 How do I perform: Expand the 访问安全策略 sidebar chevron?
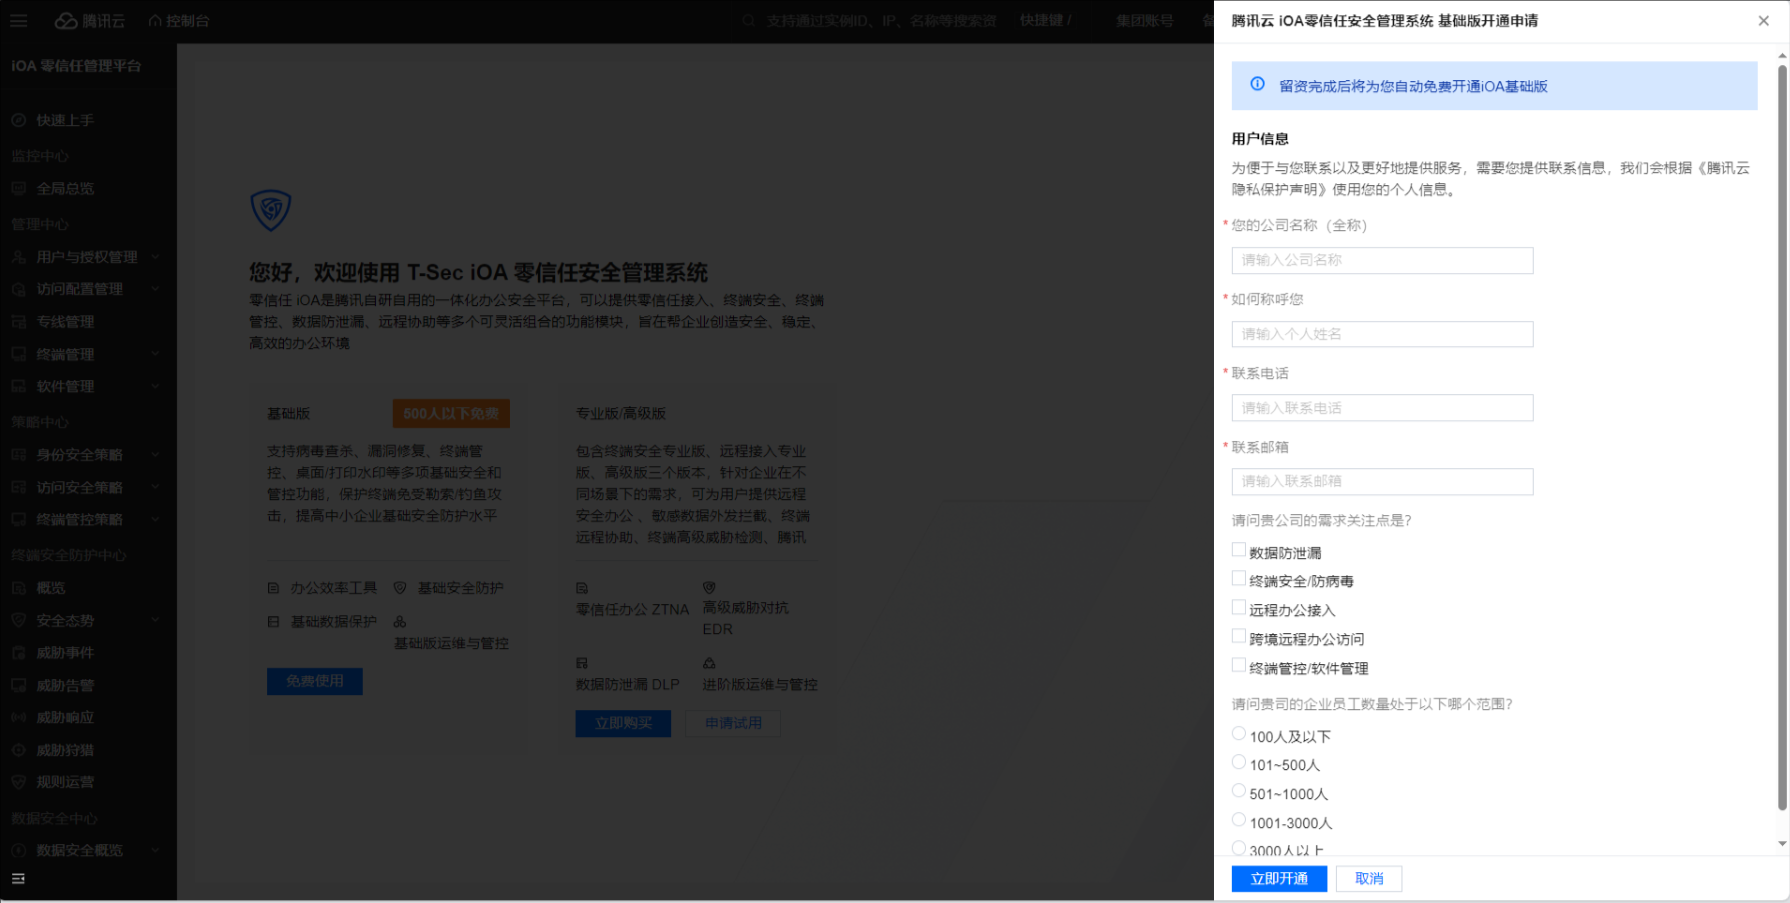(x=155, y=487)
